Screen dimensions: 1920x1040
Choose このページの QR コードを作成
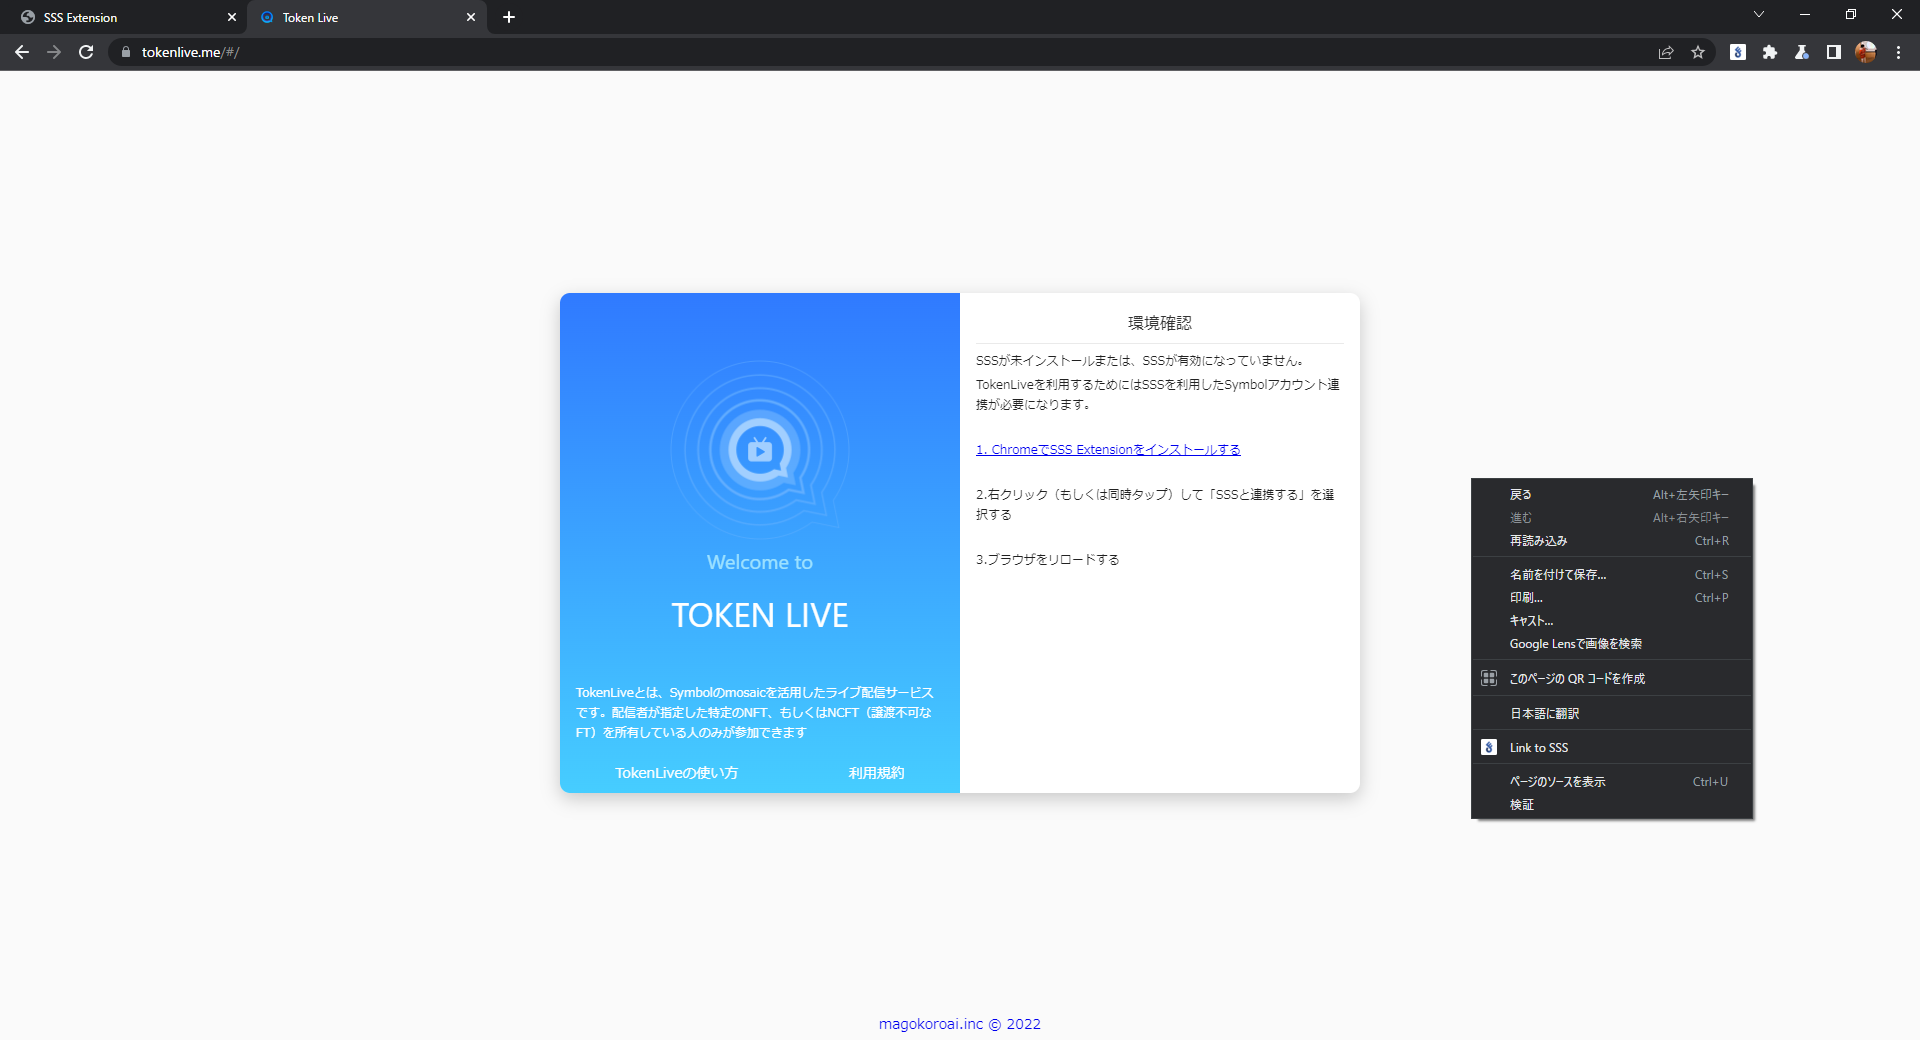(1612, 678)
